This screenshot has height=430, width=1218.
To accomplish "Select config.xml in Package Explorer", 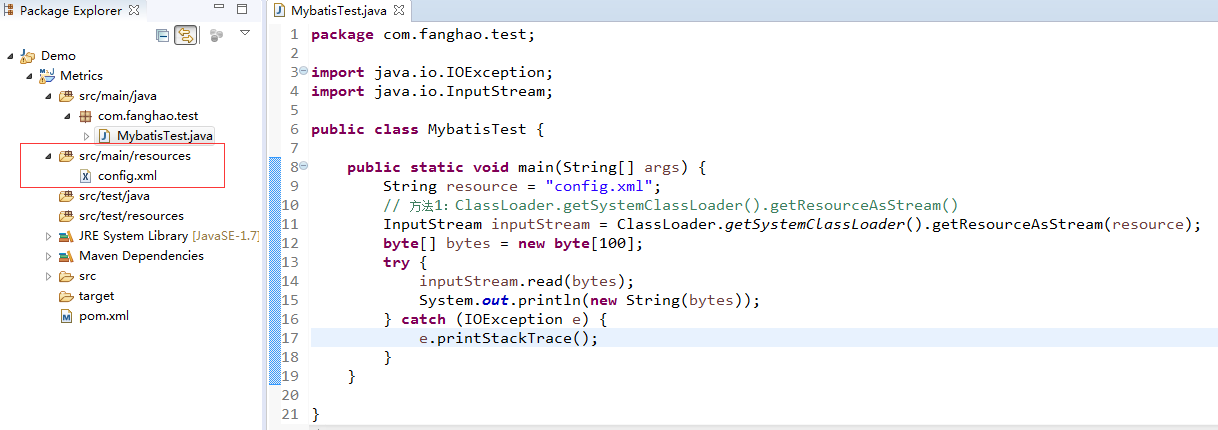I will (127, 176).
